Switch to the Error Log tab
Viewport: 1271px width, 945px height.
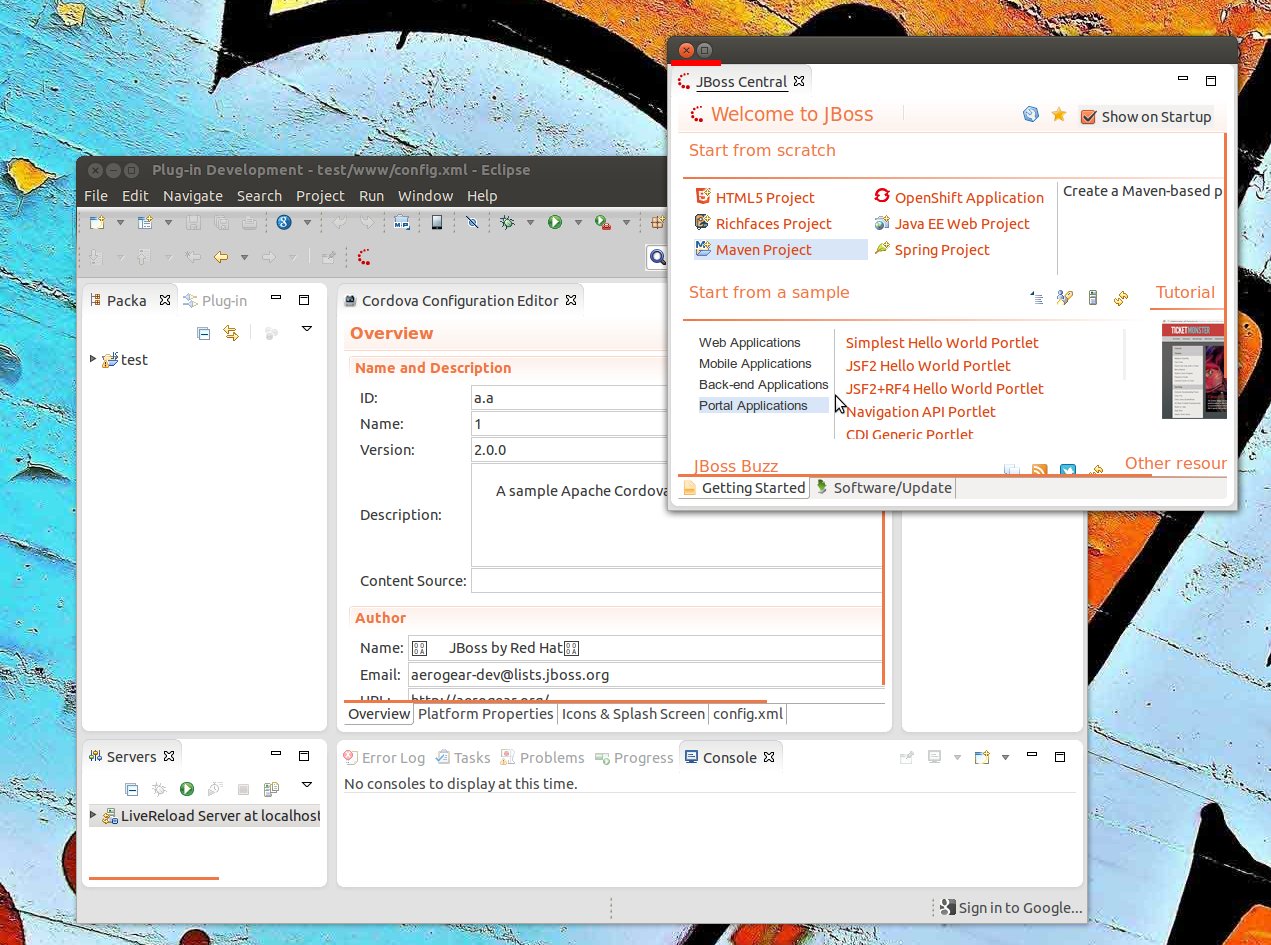point(384,757)
